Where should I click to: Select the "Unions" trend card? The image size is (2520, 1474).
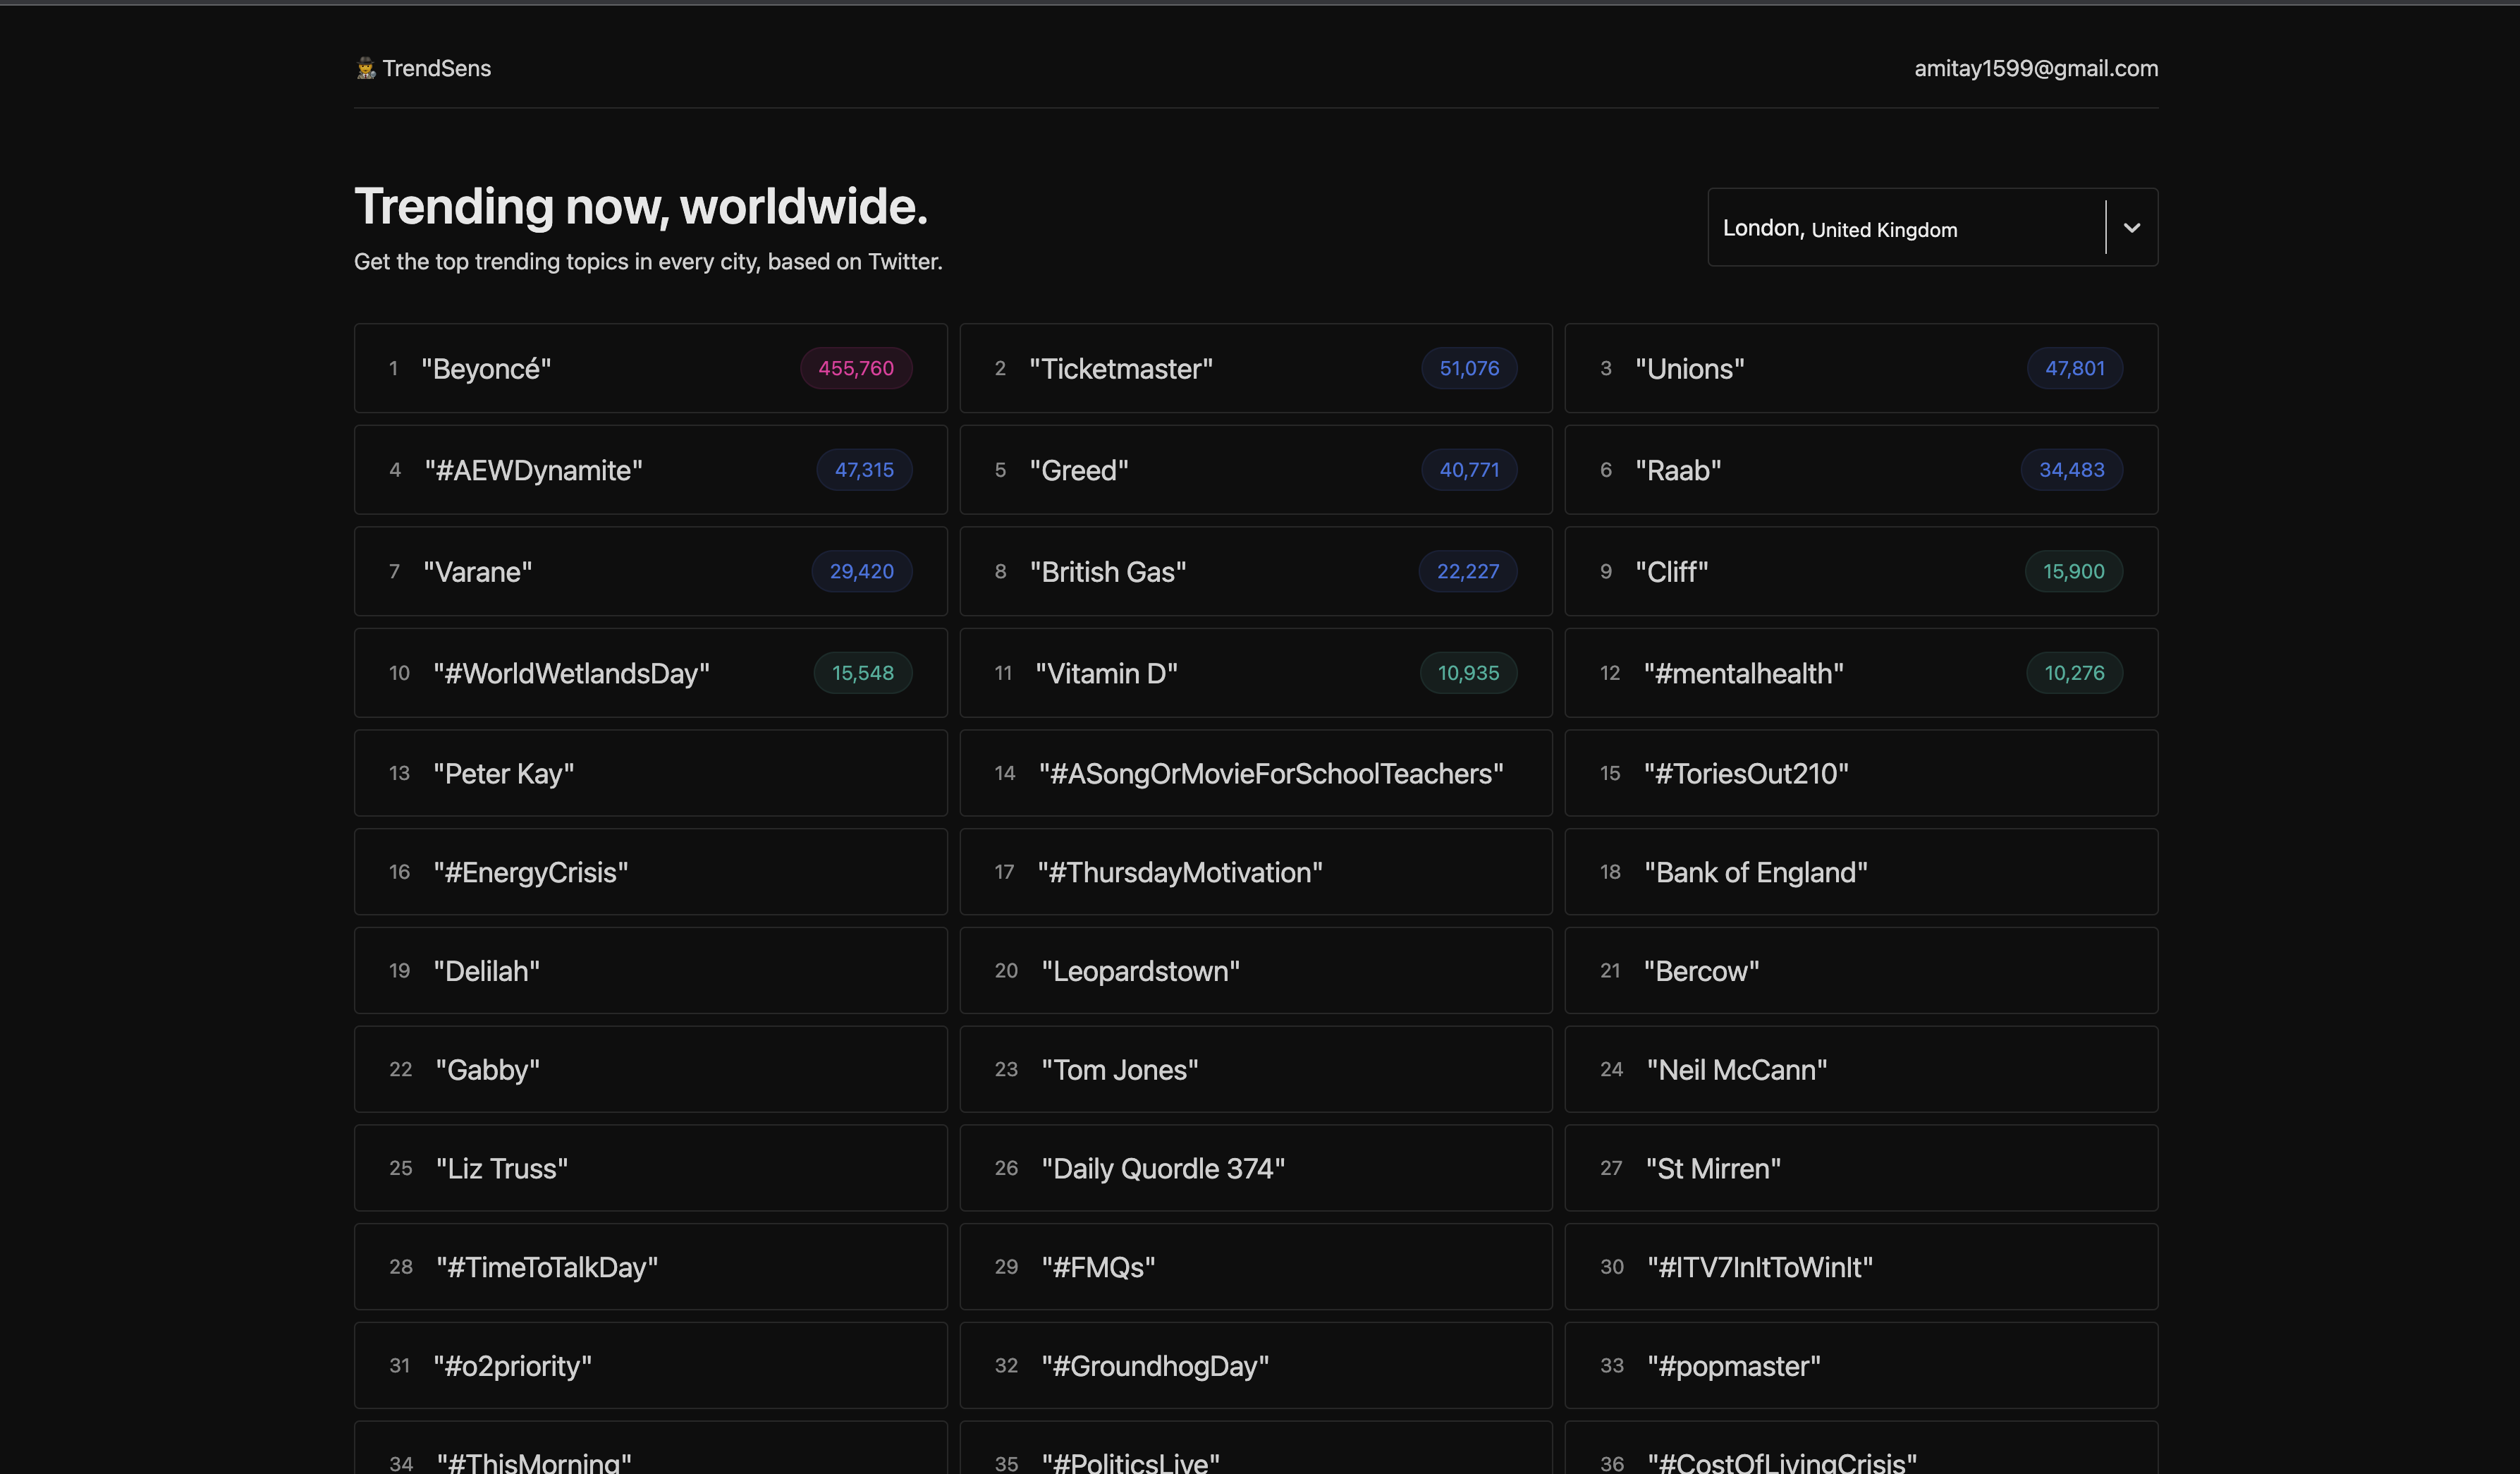coord(1861,368)
